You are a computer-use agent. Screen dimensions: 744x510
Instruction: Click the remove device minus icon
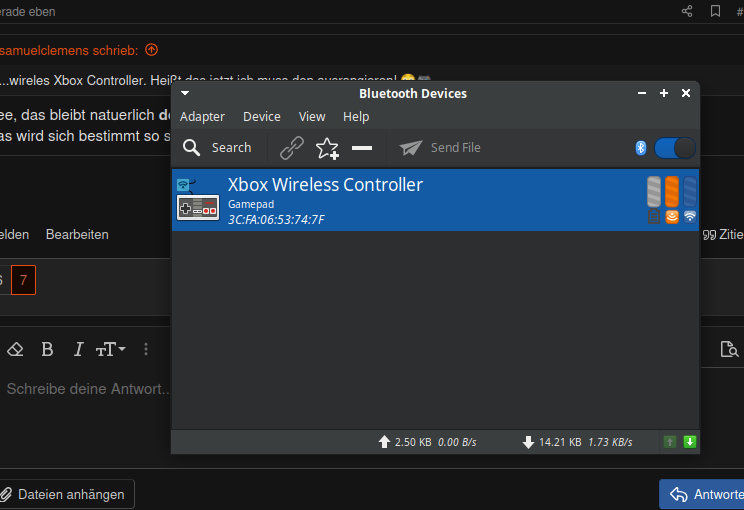tap(362, 148)
